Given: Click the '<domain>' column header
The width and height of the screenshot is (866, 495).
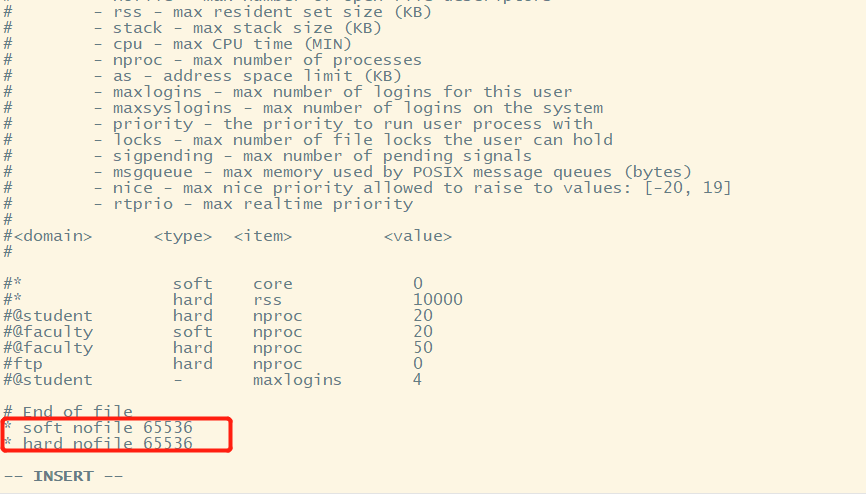Looking at the screenshot, I should (x=53, y=236).
